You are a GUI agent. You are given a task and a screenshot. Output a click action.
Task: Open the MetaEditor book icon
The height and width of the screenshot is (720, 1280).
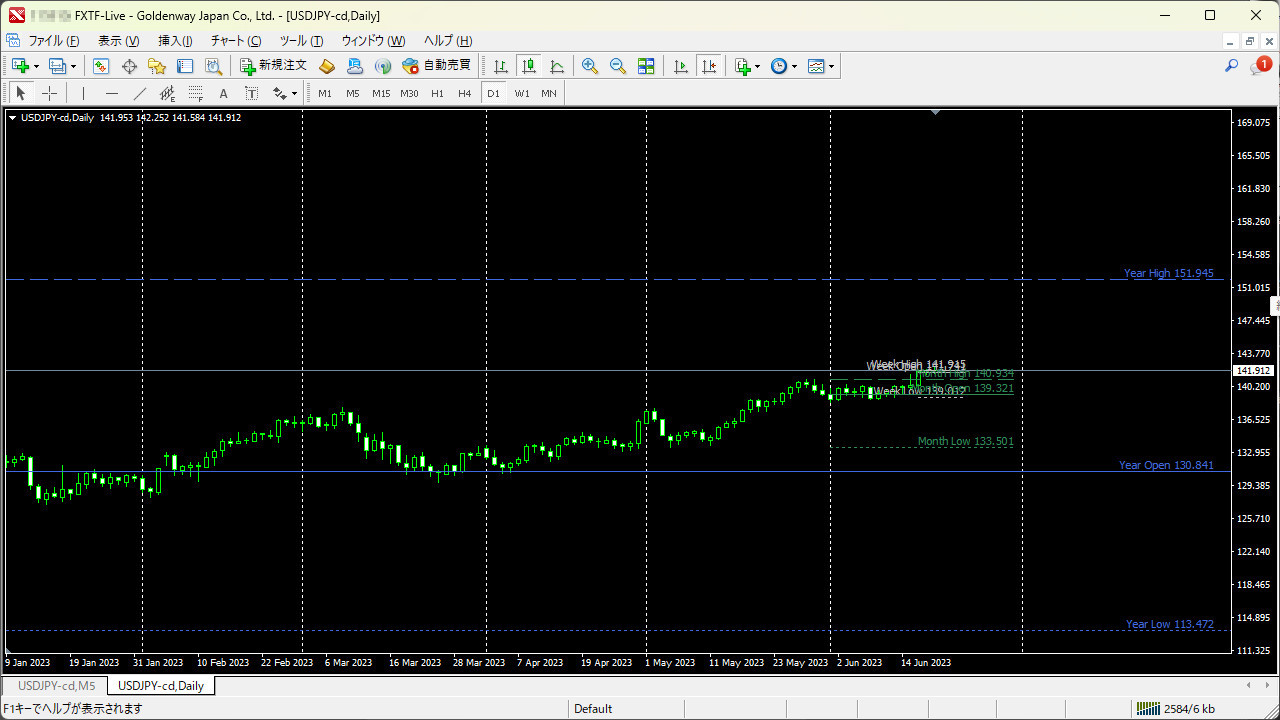(x=327, y=66)
